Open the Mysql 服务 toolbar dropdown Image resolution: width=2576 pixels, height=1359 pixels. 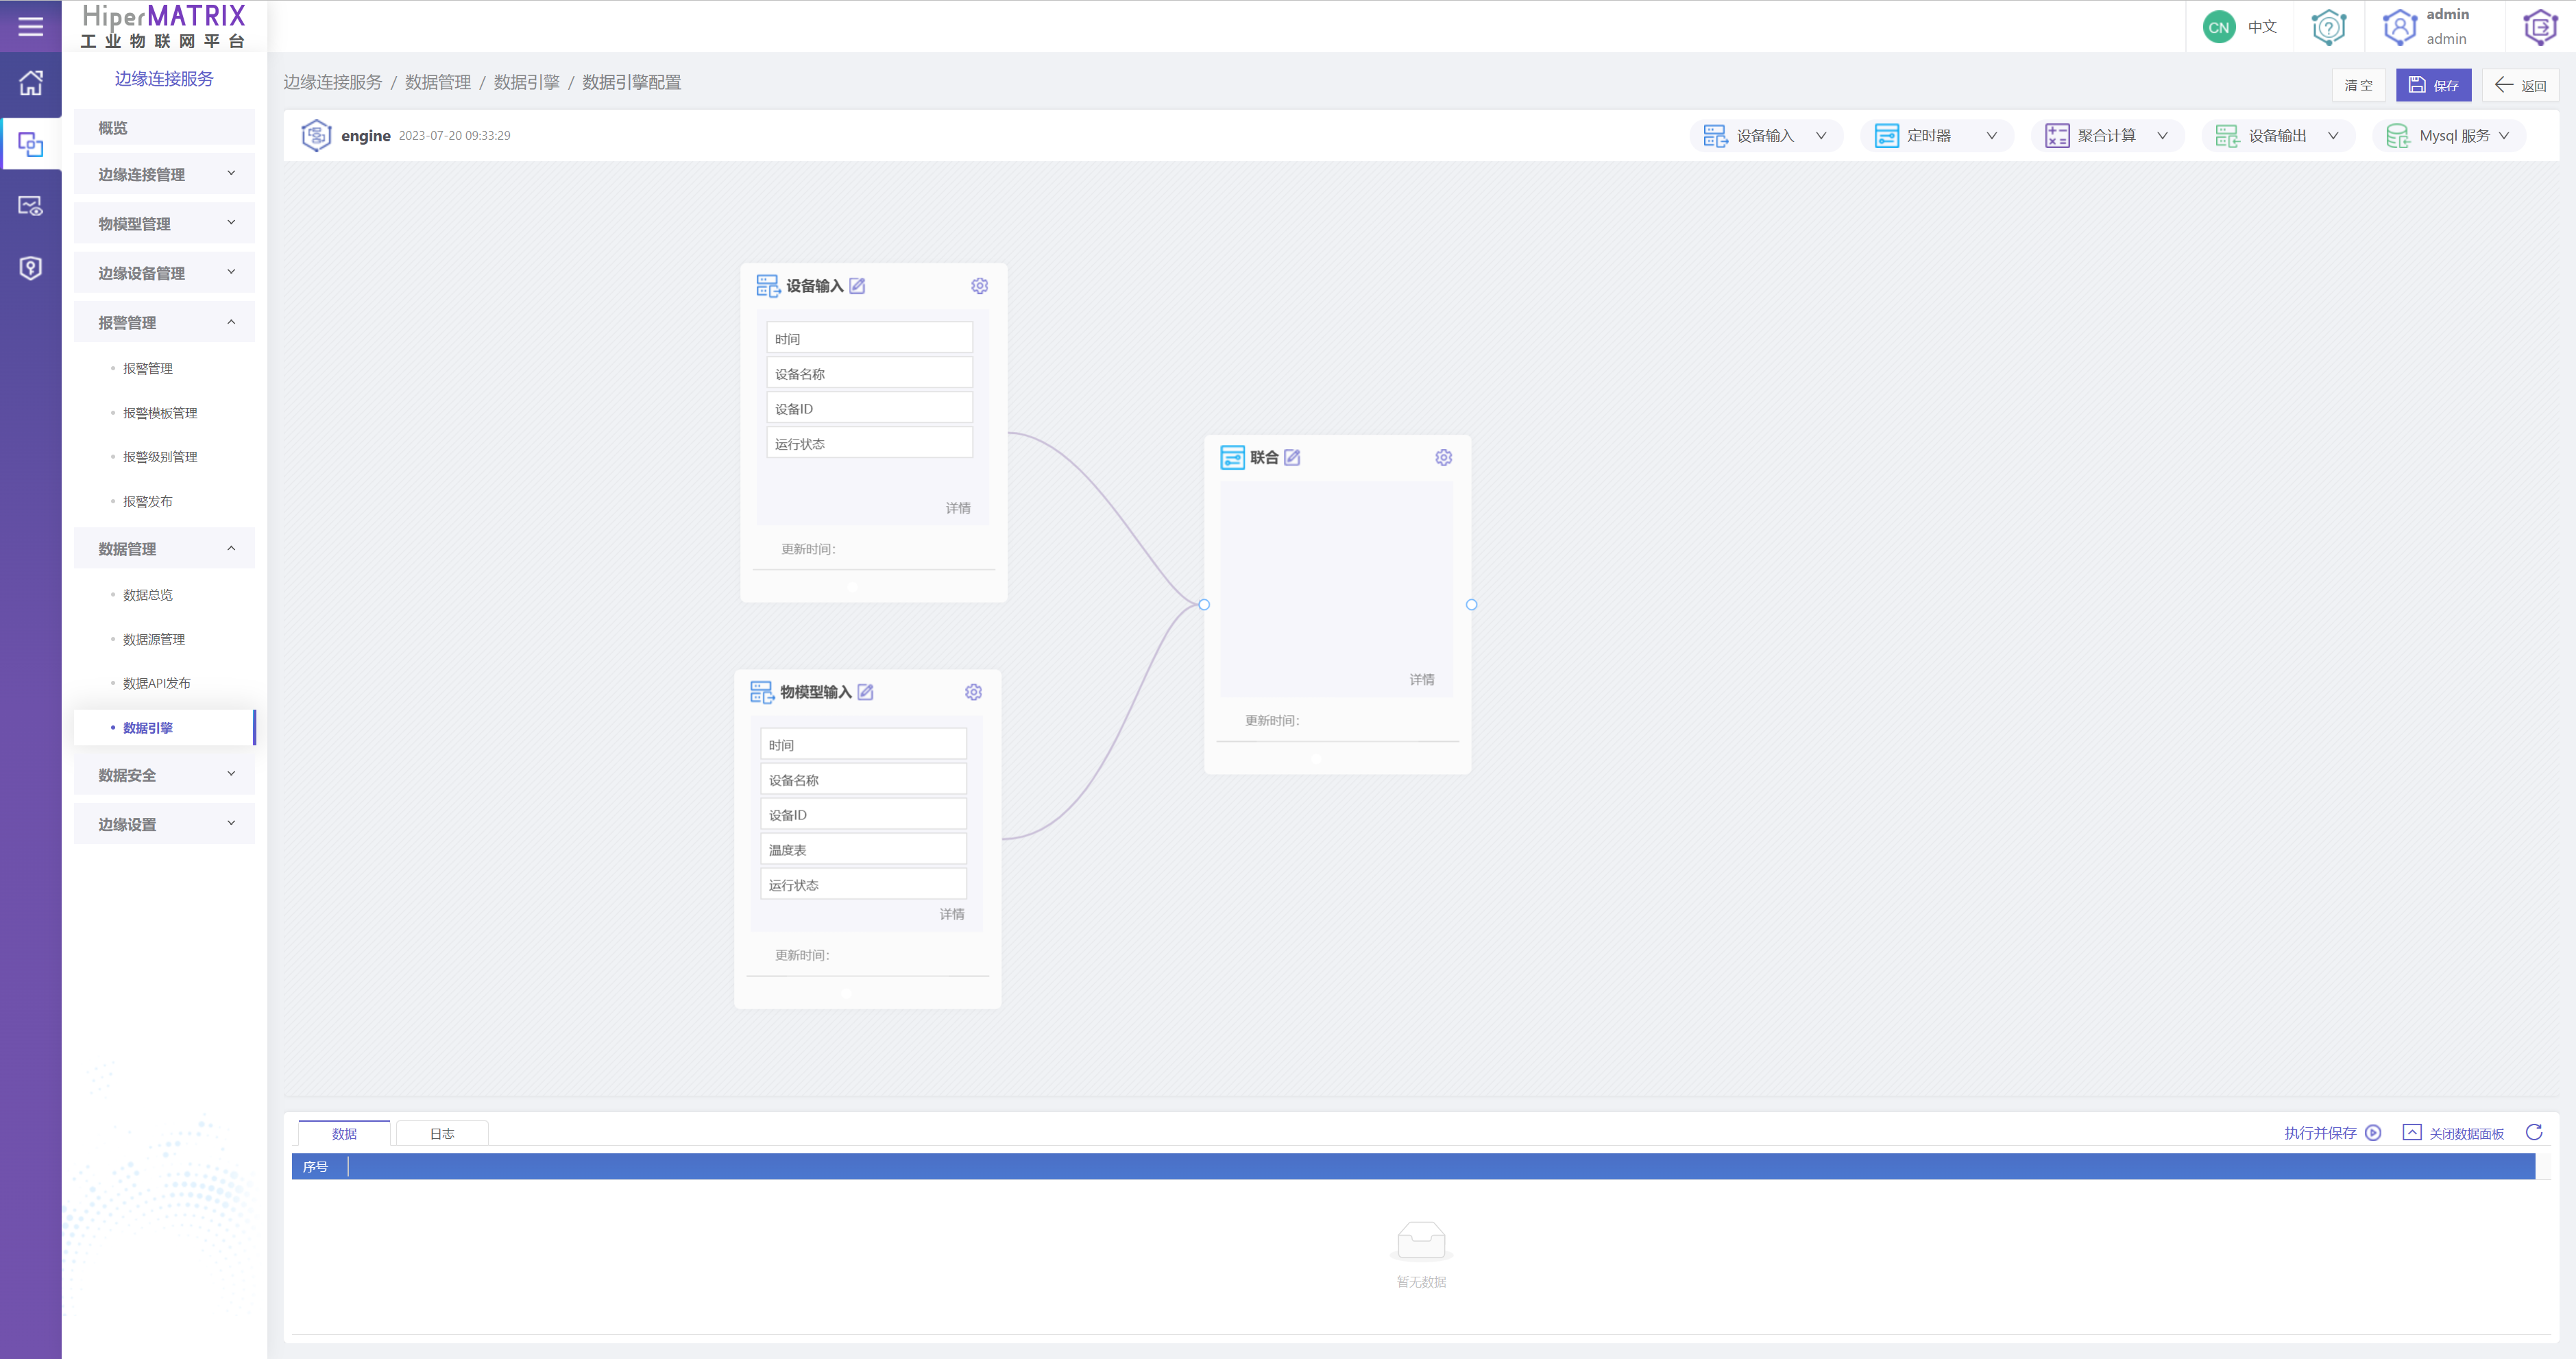click(x=2448, y=135)
